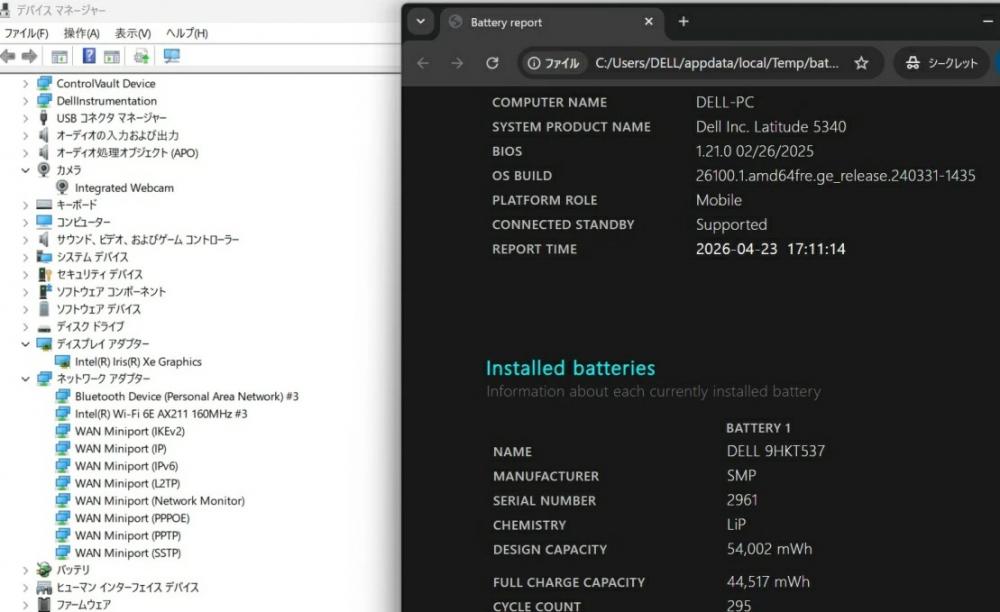Select WAN Miniport (PPPOE)
Screen dimensions: 1000x612
point(132,518)
